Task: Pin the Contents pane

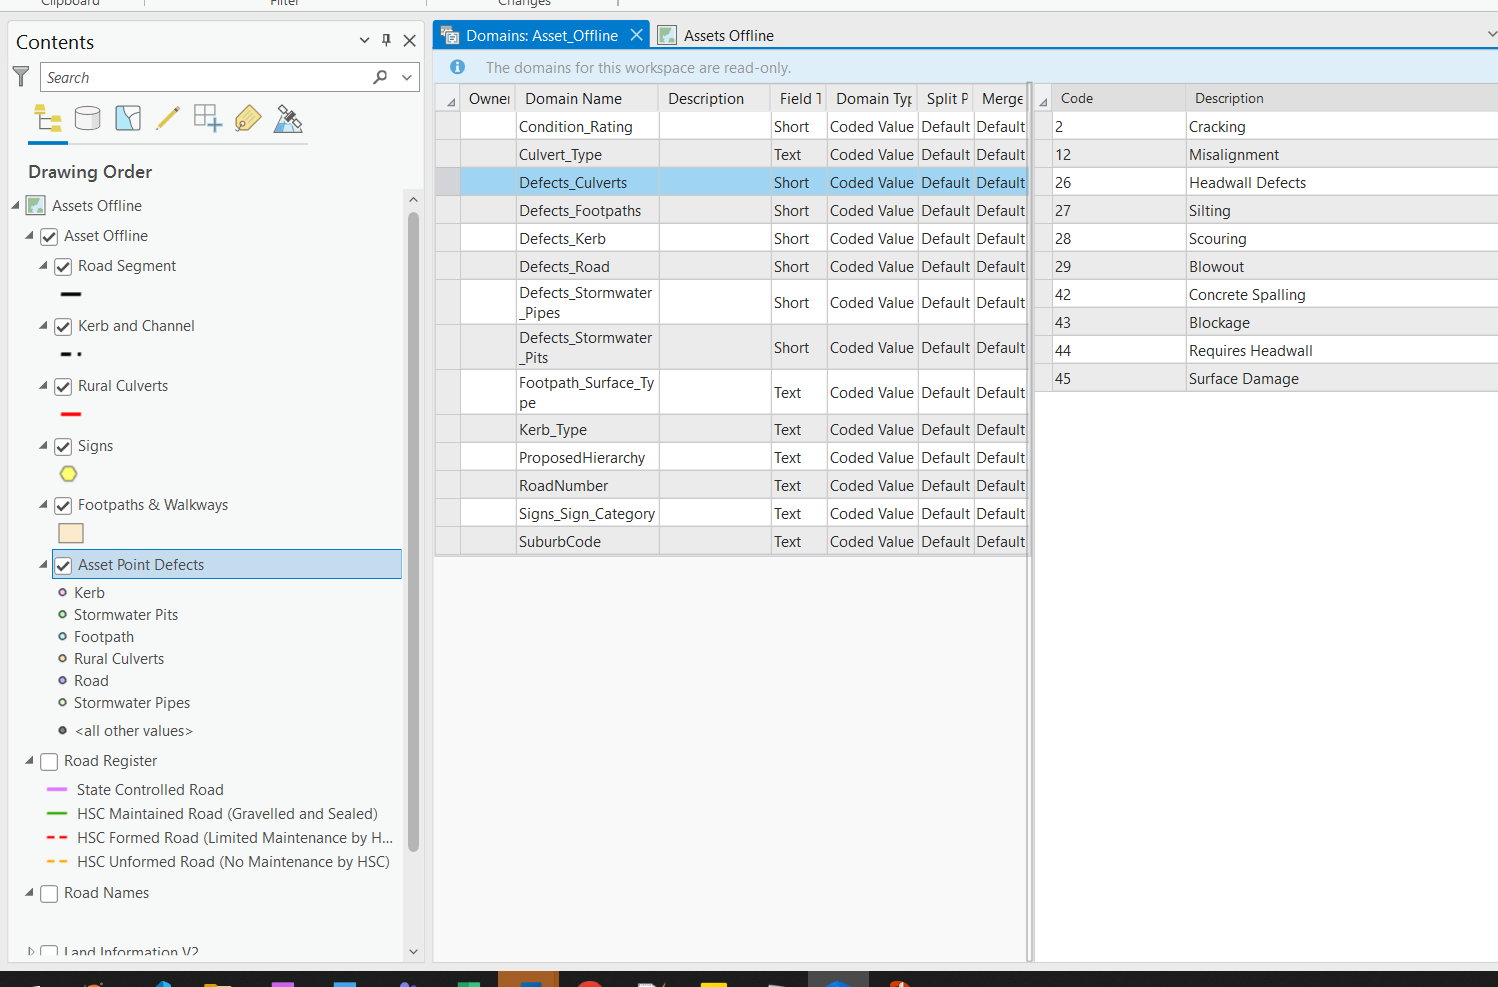Action: pyautogui.click(x=386, y=40)
